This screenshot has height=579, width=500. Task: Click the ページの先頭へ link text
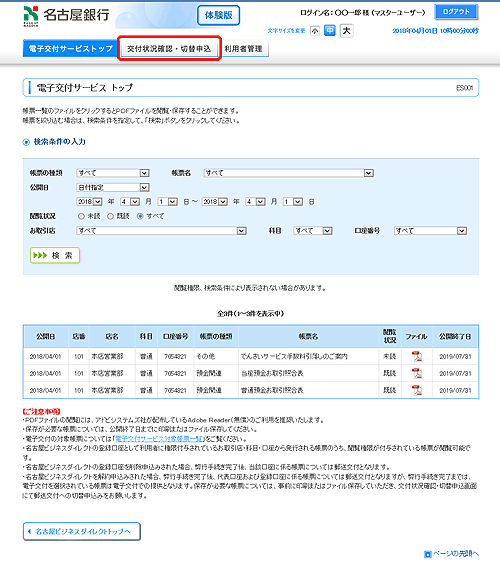tap(456, 554)
